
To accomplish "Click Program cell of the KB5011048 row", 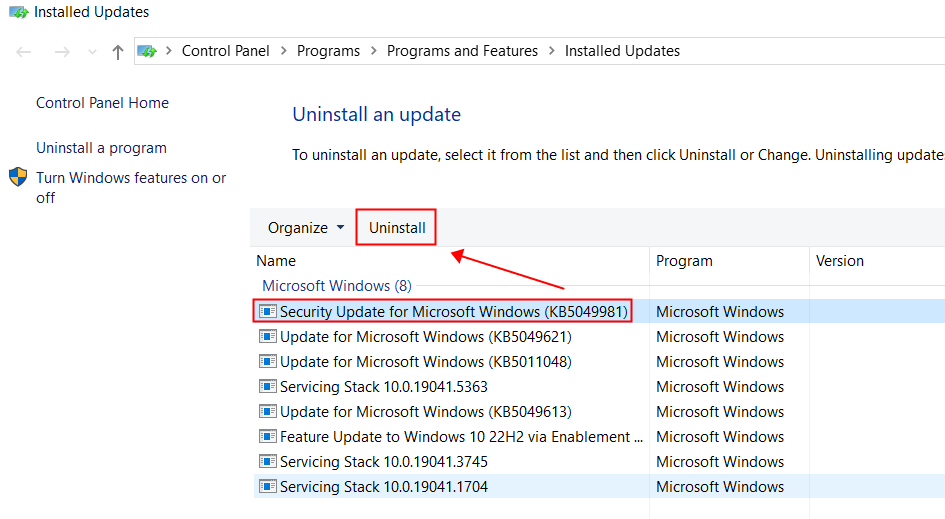I will click(x=720, y=362).
